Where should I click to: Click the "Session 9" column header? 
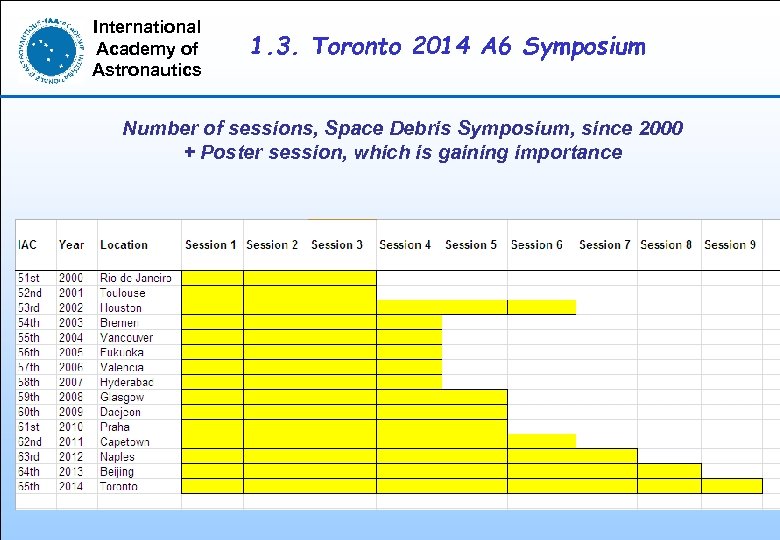[730, 245]
